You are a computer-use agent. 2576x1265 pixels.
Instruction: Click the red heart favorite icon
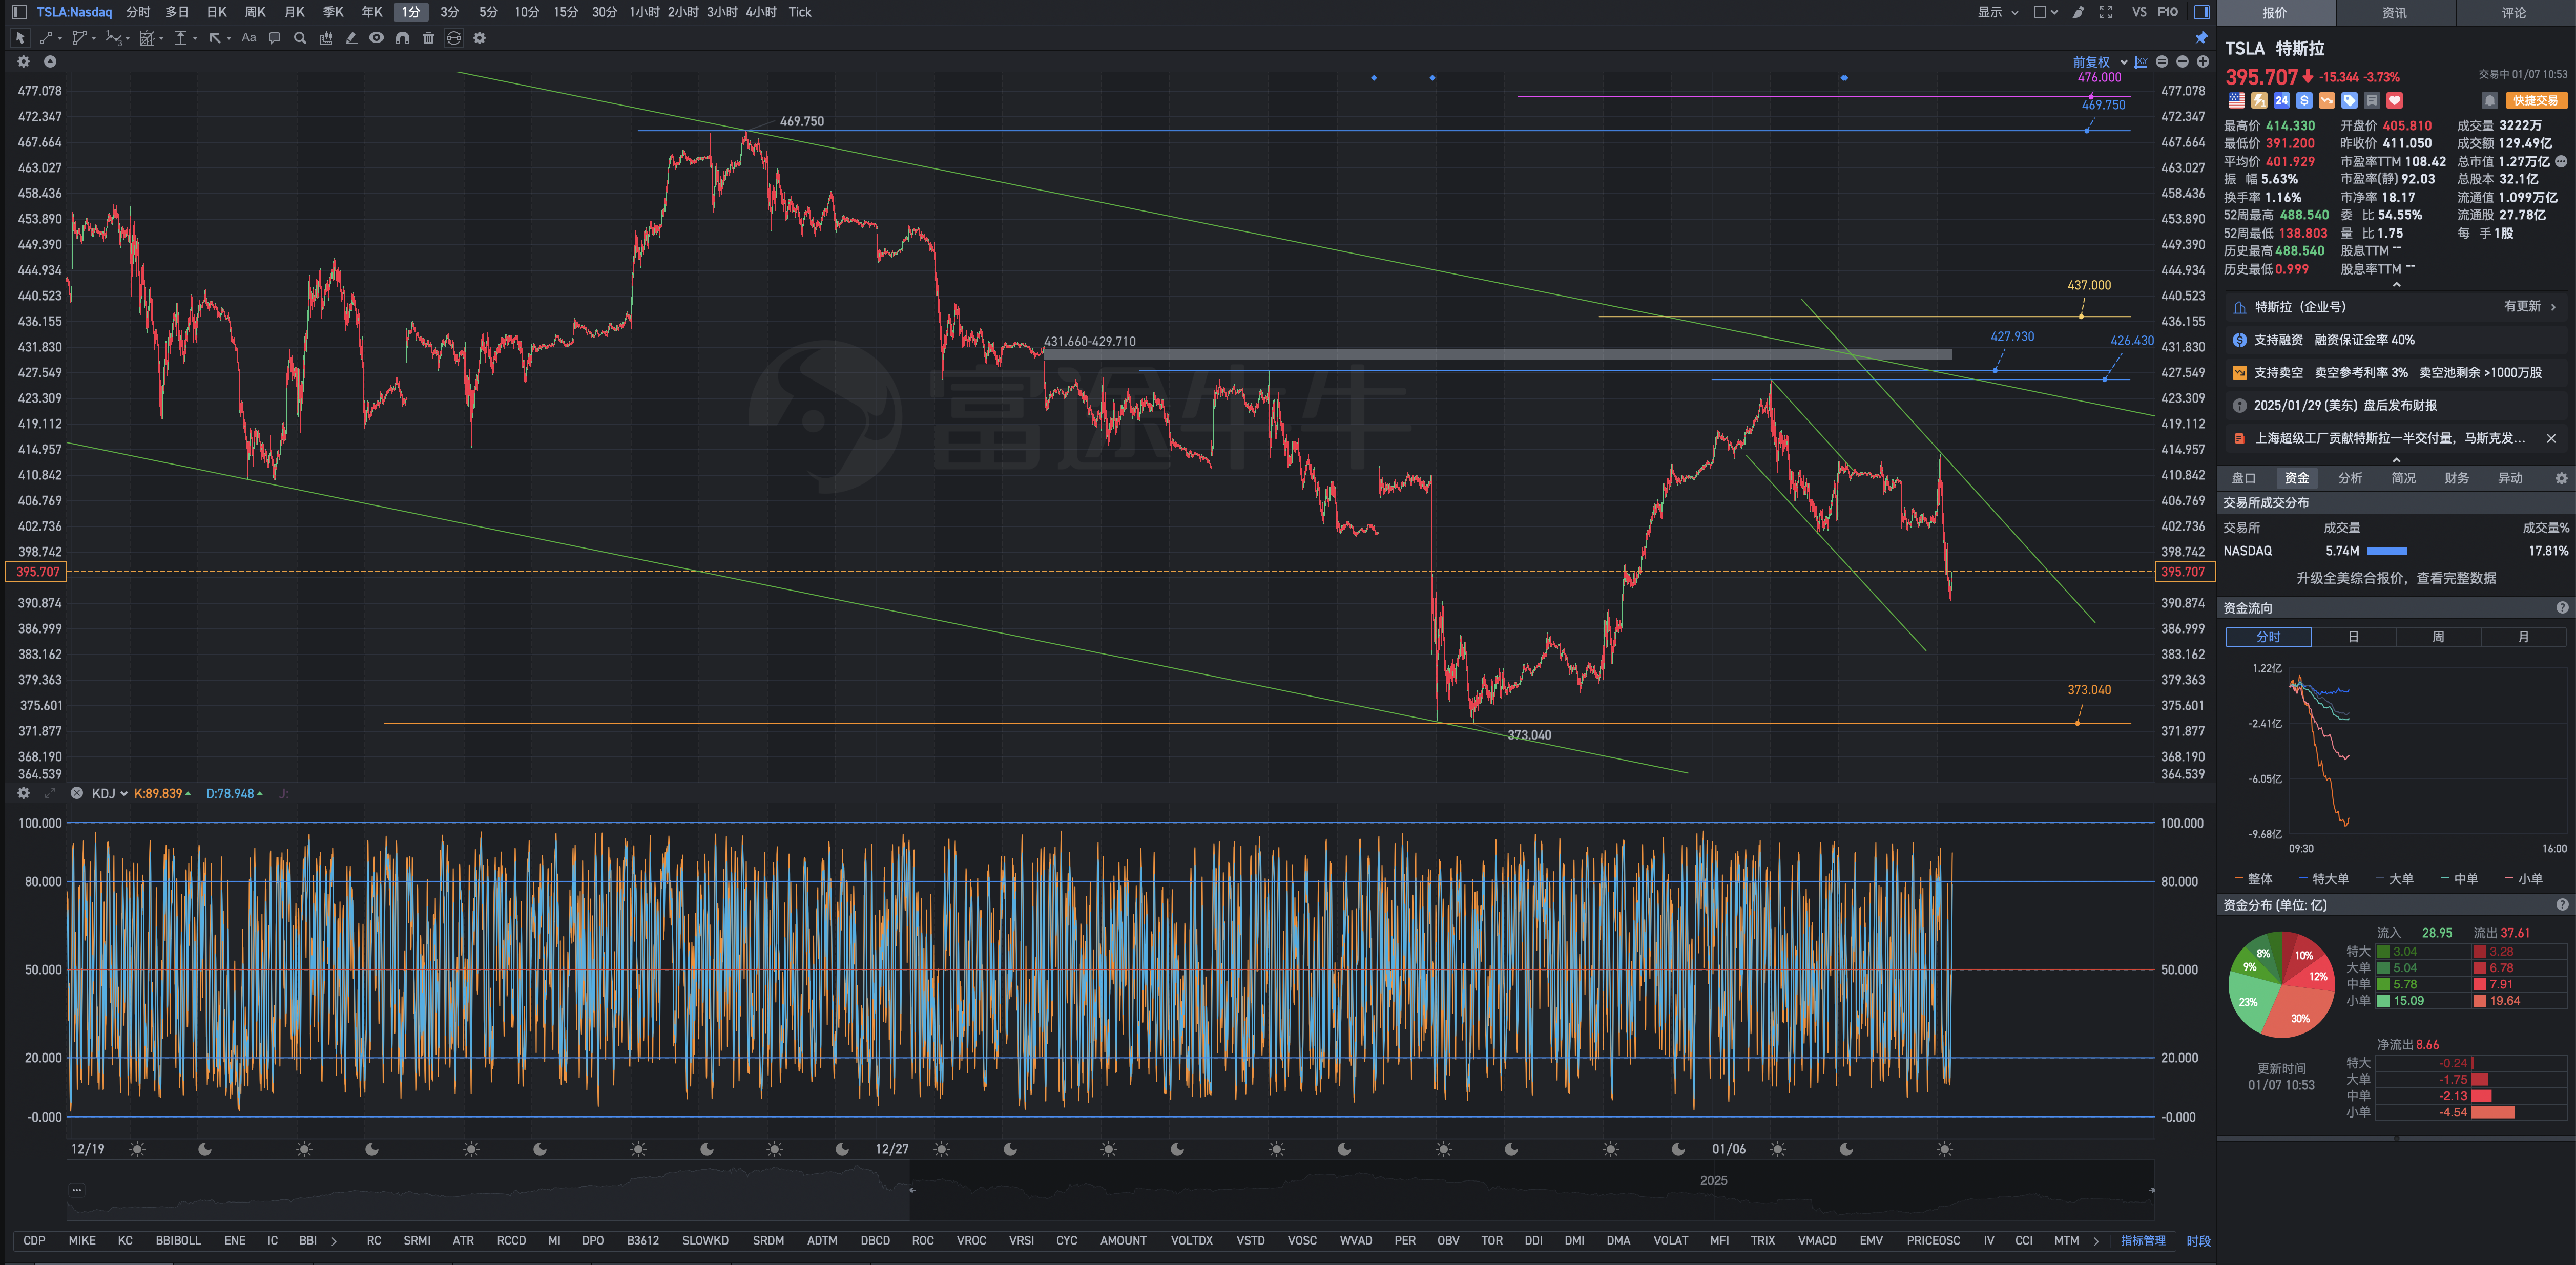pos(2394,100)
